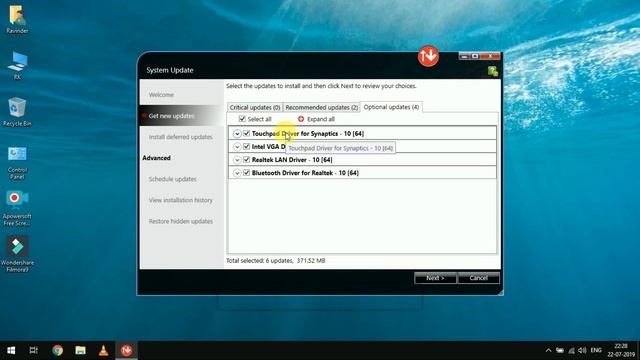Screen dimensions: 640x360
Task: Show hidden system tray icons
Action: pos(548,350)
